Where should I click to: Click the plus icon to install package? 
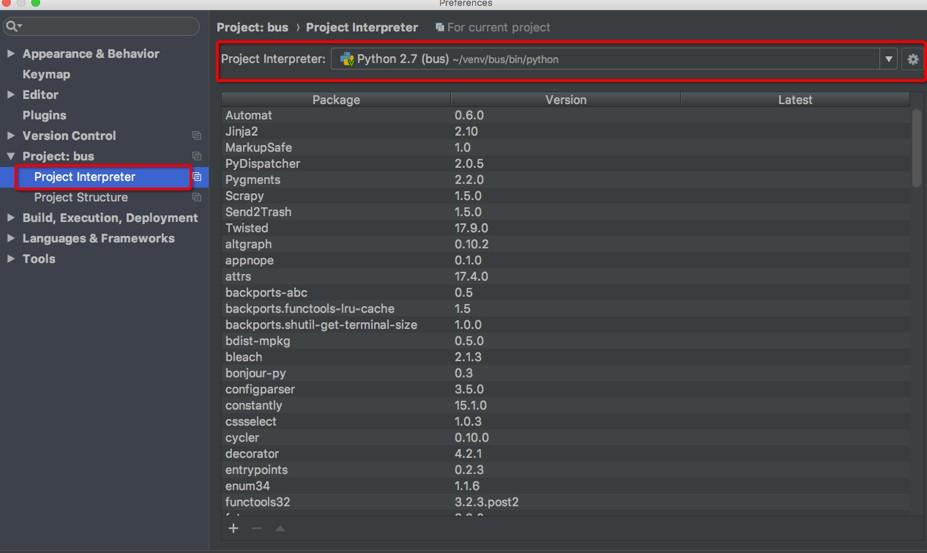pyautogui.click(x=234, y=528)
